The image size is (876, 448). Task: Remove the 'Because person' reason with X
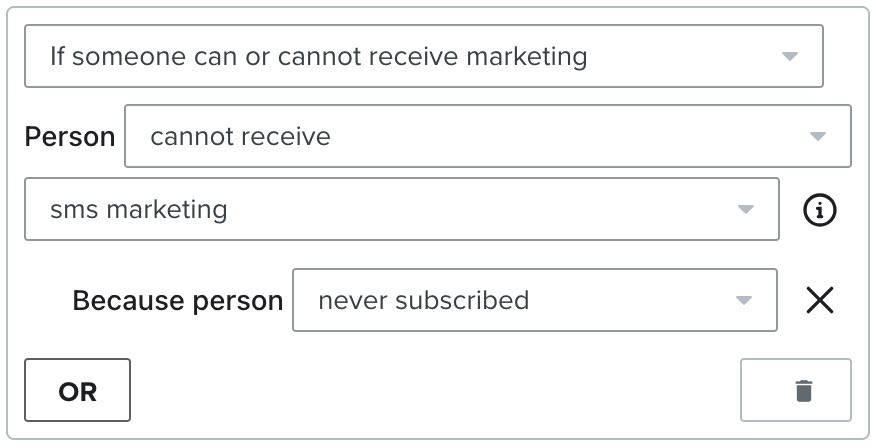(x=820, y=300)
